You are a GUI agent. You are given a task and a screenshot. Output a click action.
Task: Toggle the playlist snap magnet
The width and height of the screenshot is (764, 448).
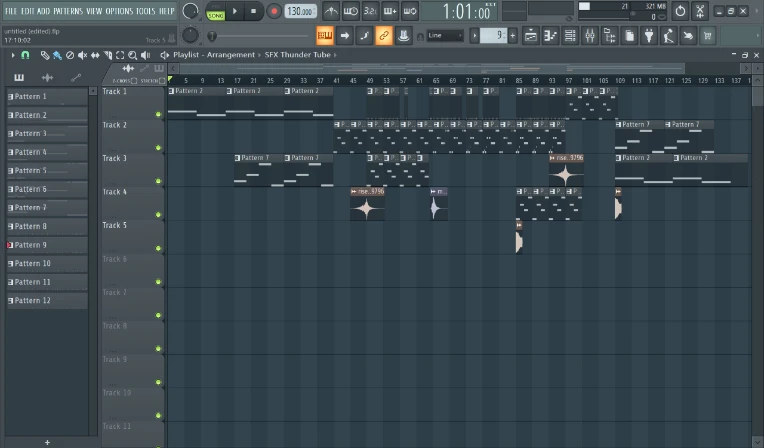click(x=25, y=55)
